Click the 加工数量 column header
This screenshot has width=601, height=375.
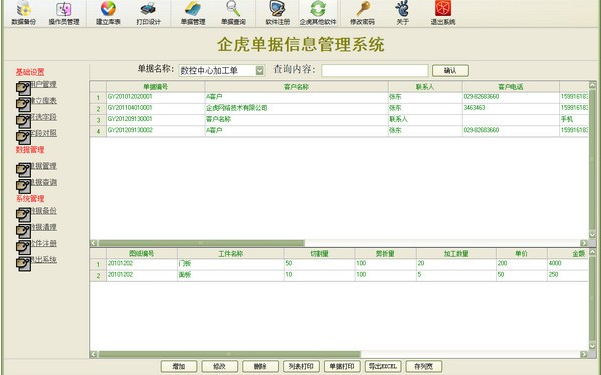[x=456, y=253]
